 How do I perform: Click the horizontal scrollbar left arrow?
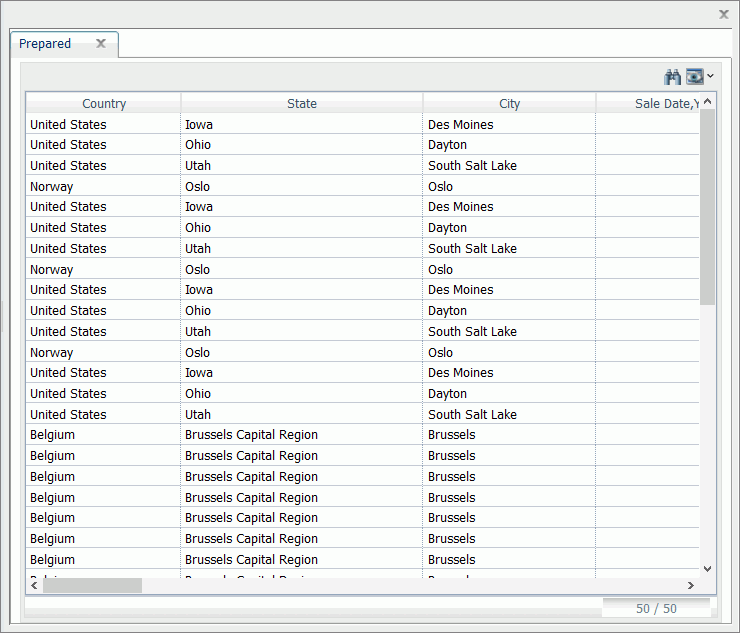[x=34, y=585]
